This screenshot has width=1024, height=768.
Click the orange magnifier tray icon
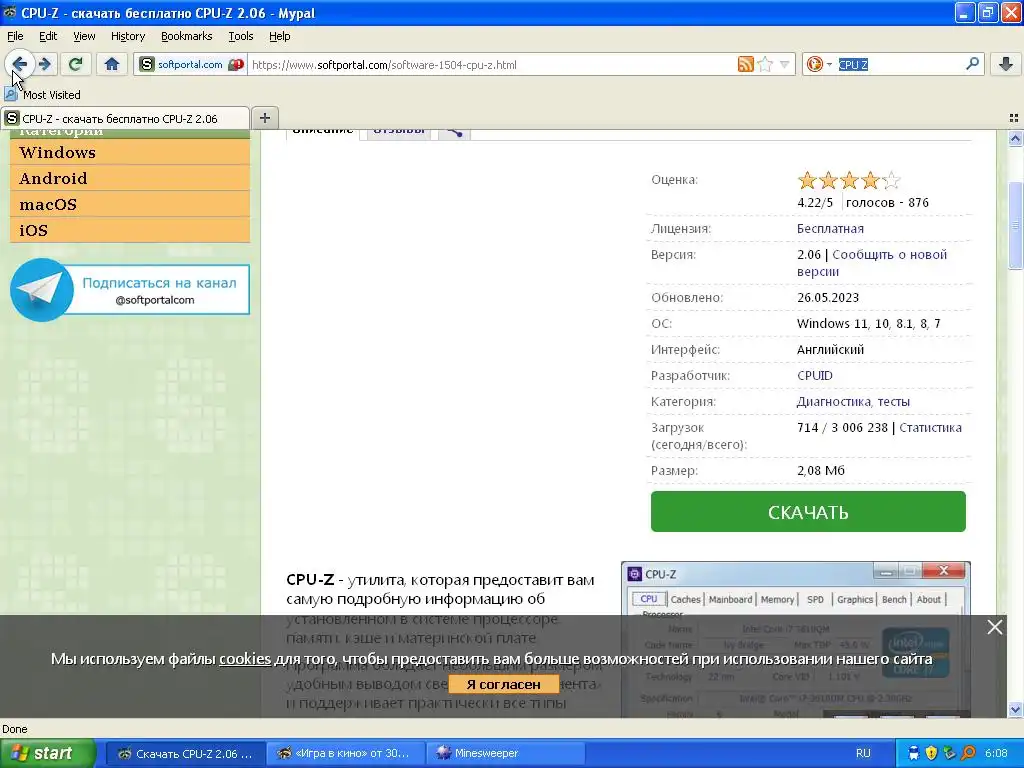[968, 753]
